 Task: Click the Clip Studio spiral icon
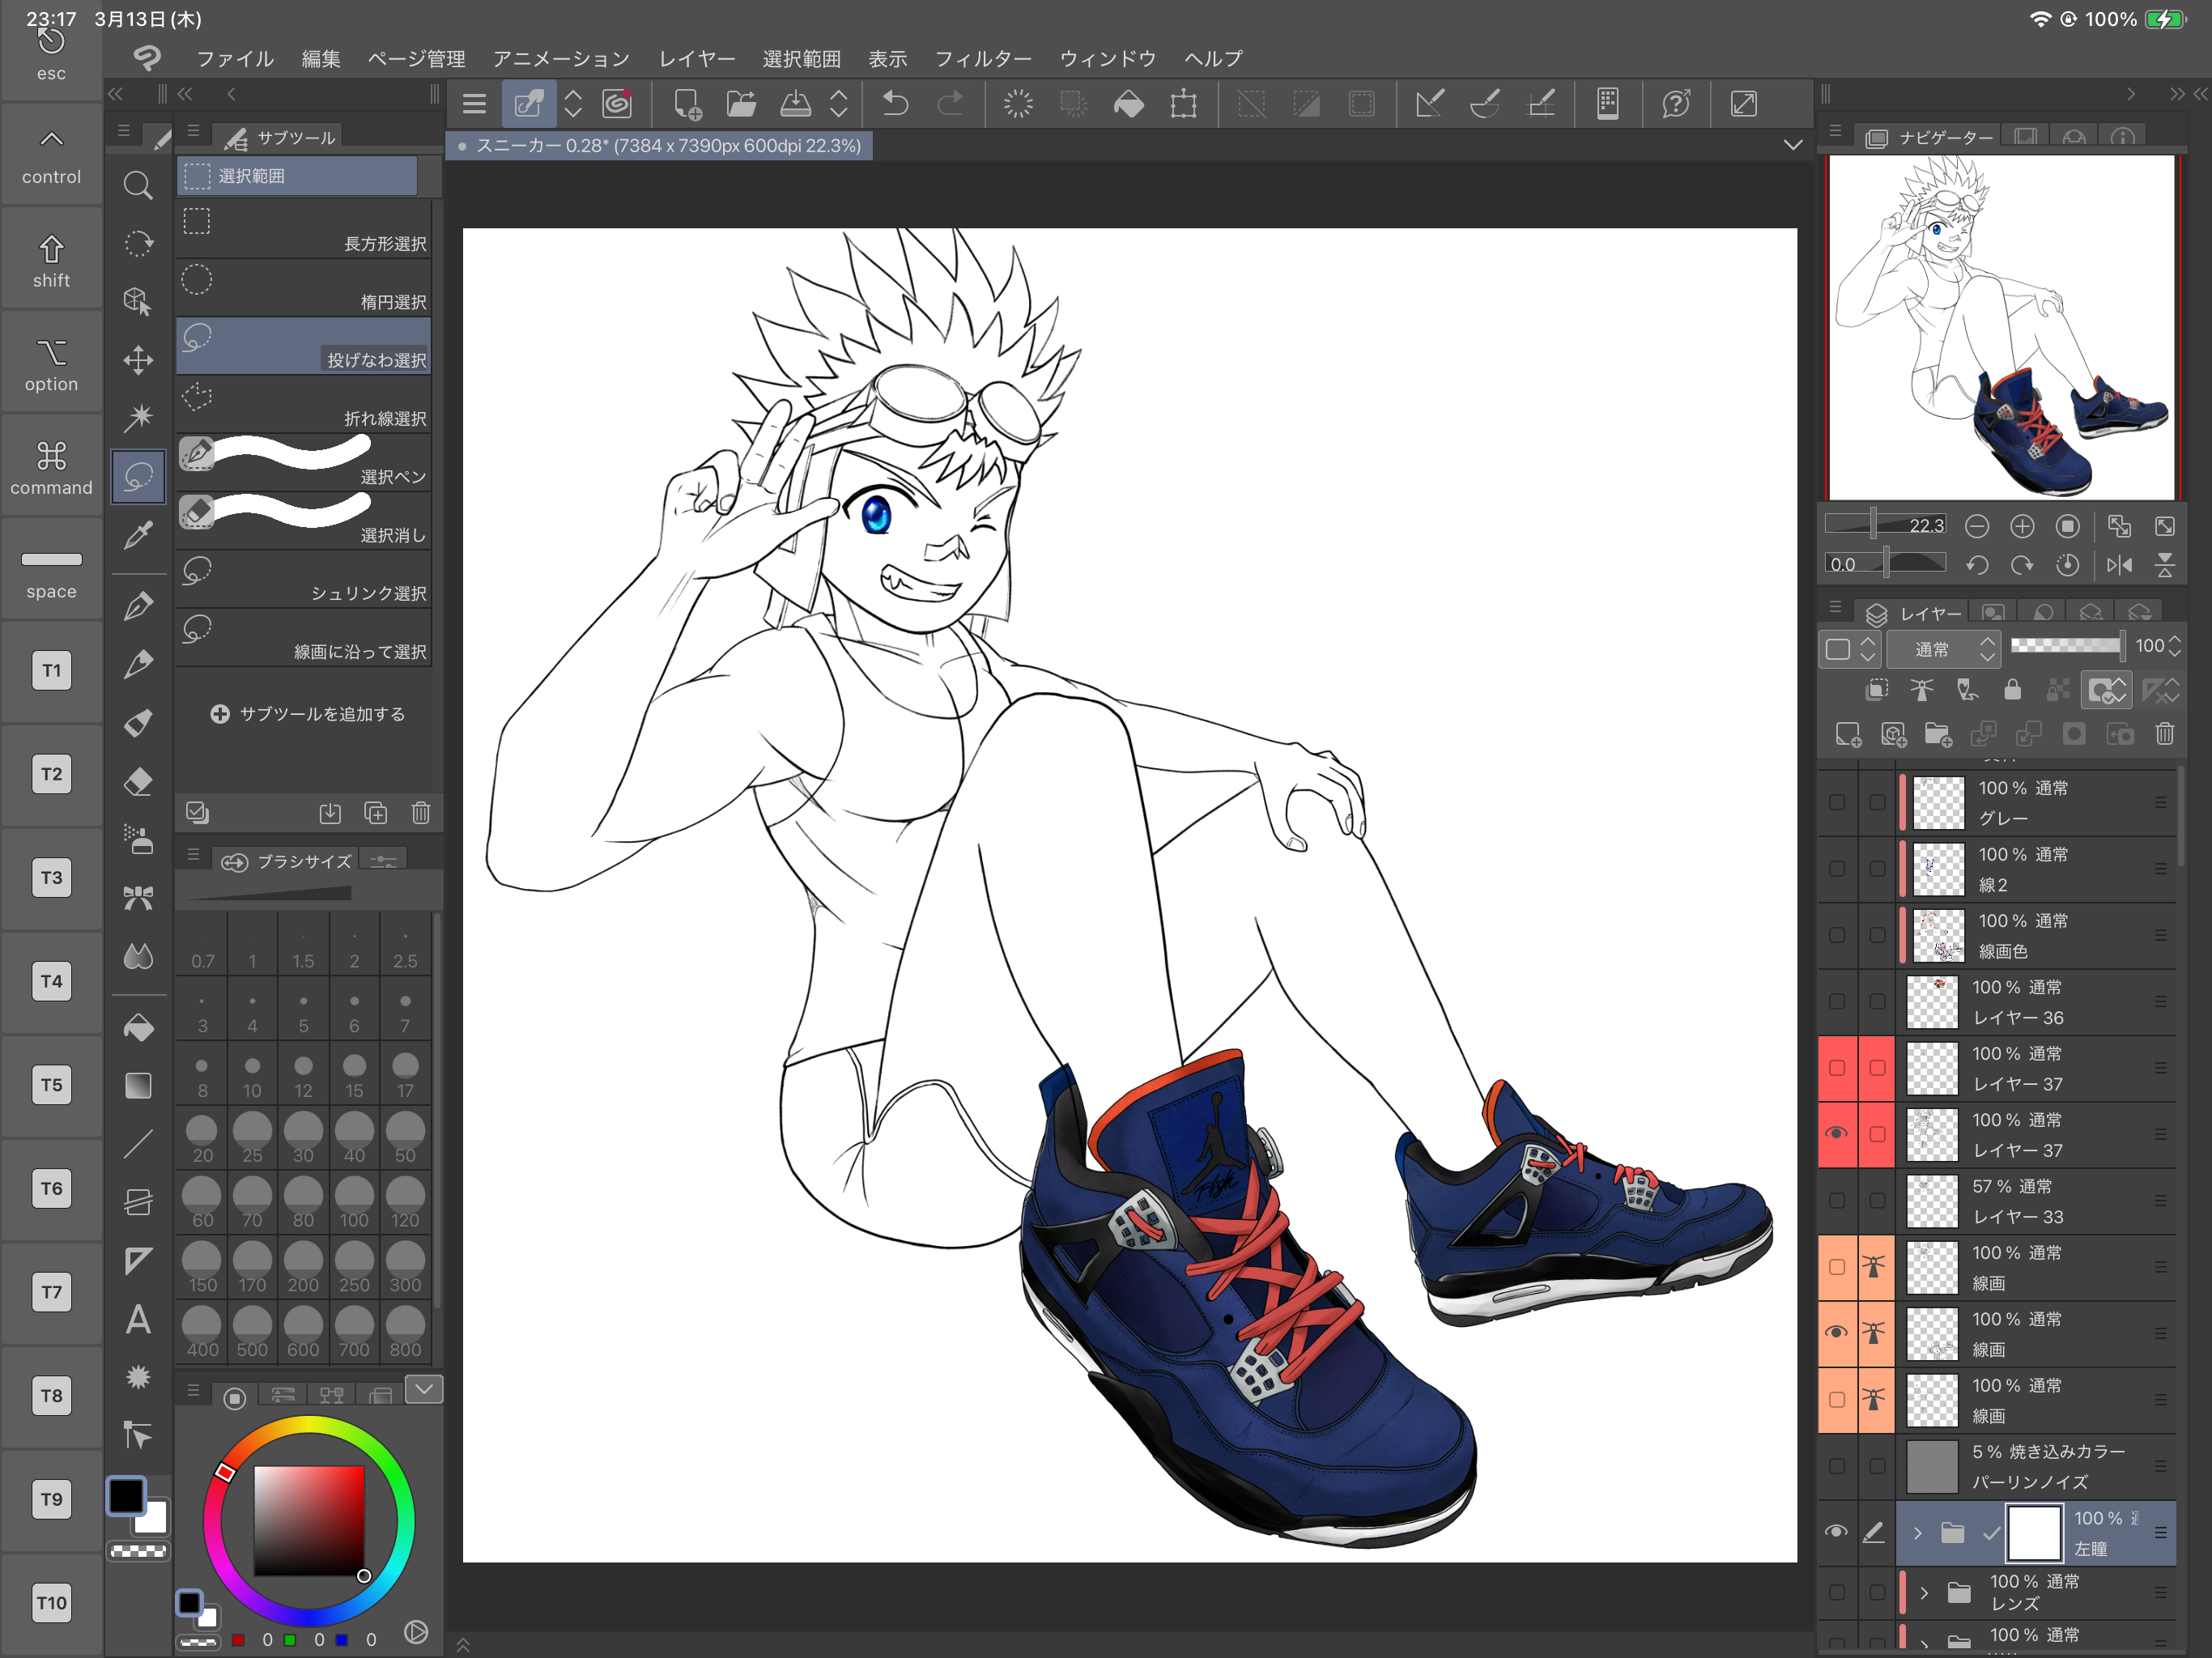click(x=617, y=104)
